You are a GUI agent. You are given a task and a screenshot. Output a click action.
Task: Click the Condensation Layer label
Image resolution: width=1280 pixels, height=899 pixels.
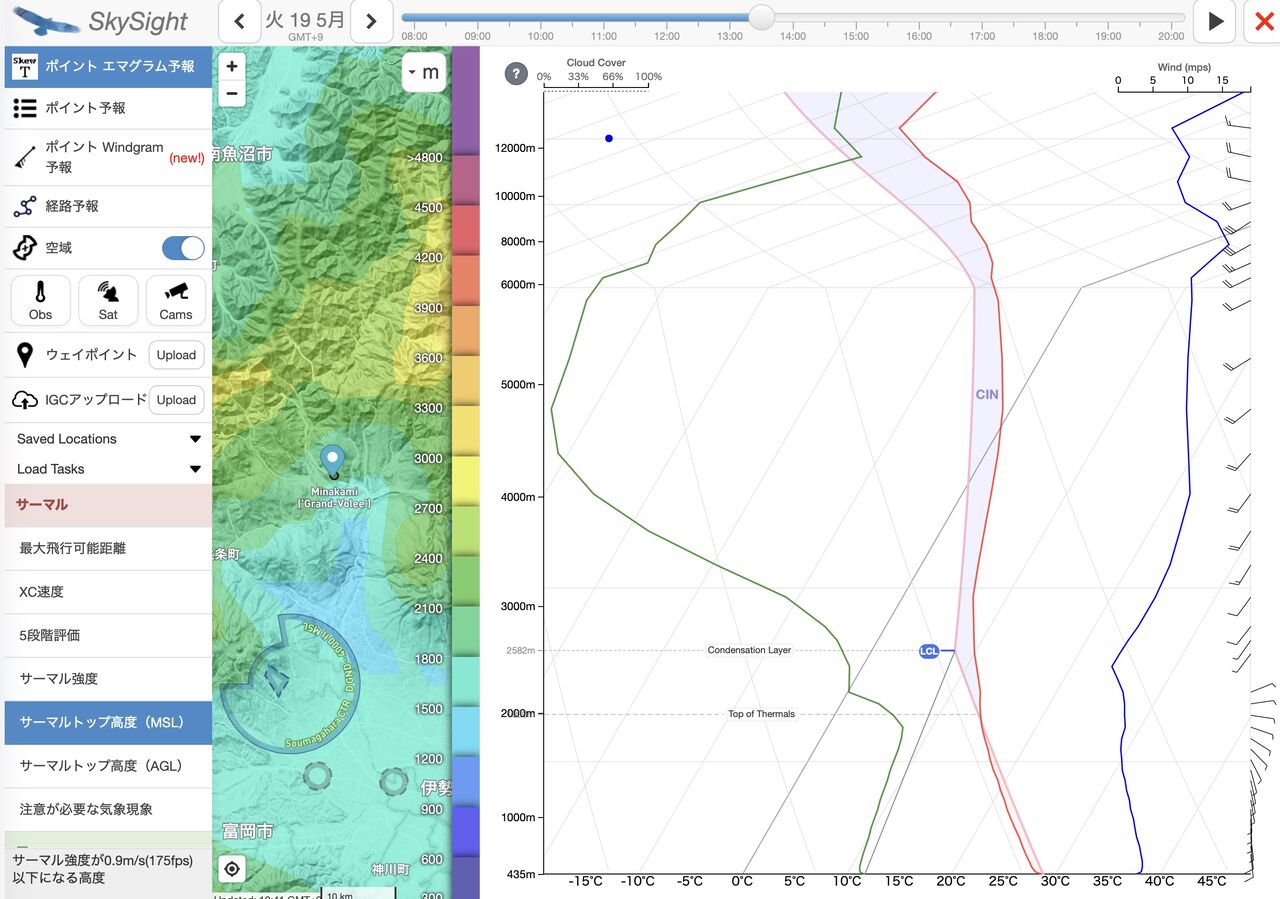click(749, 650)
